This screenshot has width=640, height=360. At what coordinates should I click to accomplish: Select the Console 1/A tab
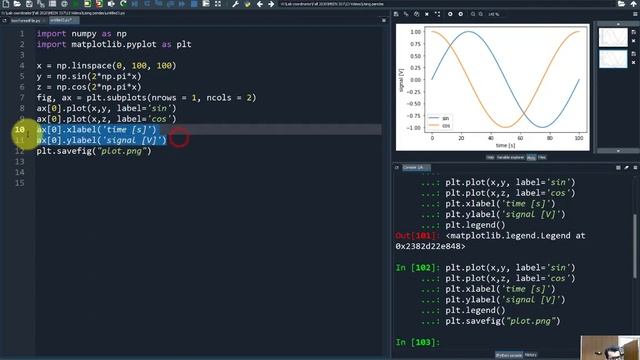(416, 167)
